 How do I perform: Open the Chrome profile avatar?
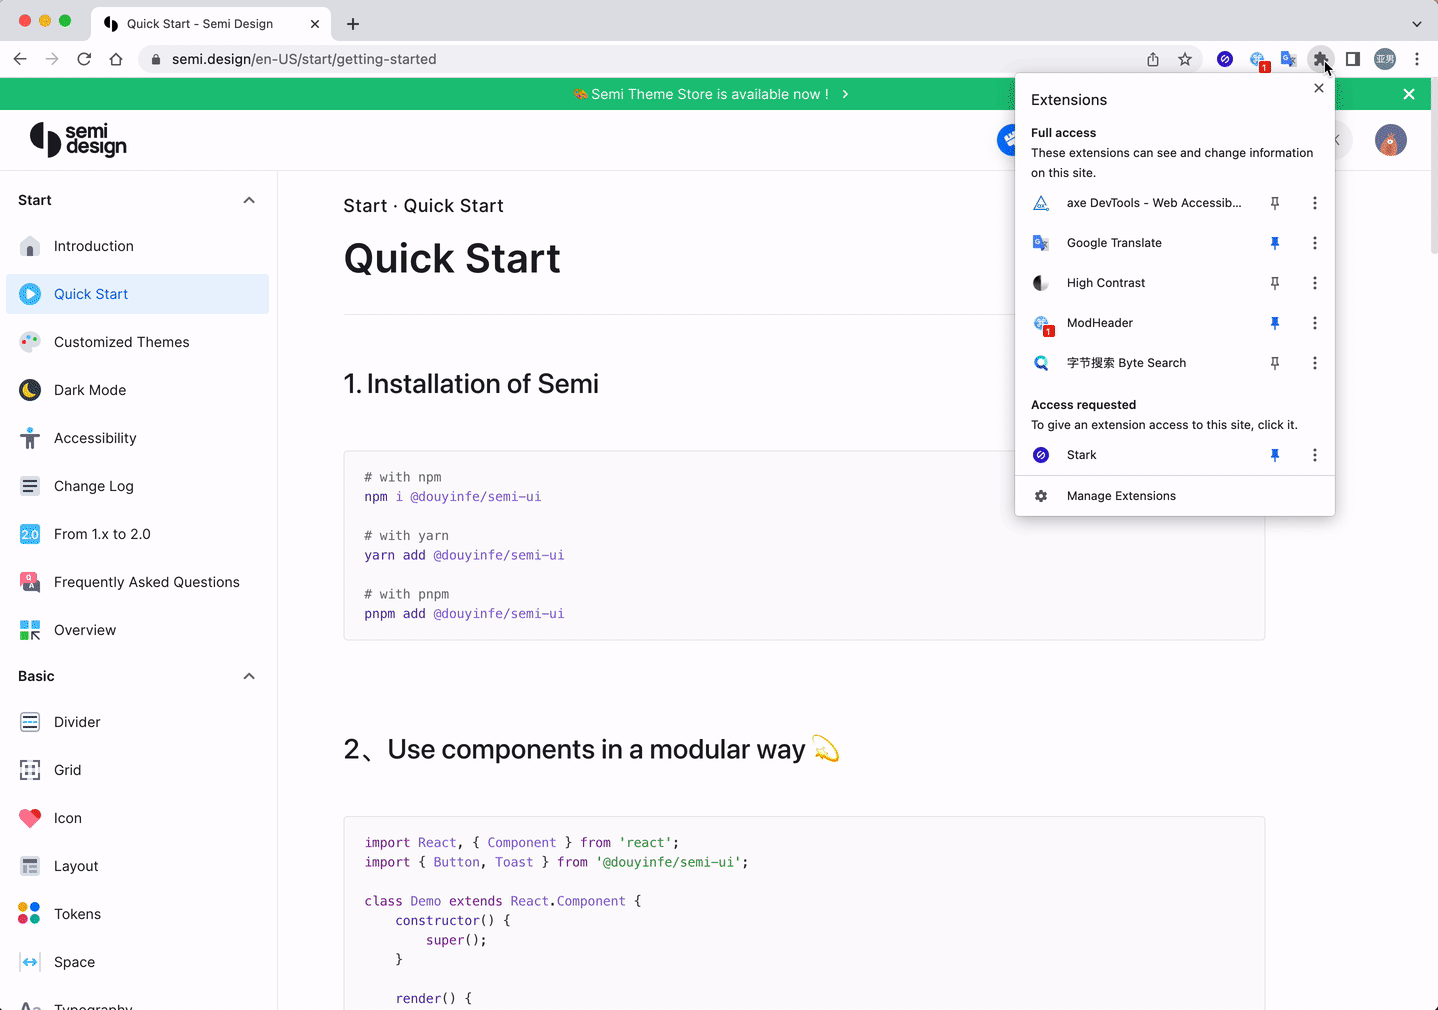point(1385,59)
